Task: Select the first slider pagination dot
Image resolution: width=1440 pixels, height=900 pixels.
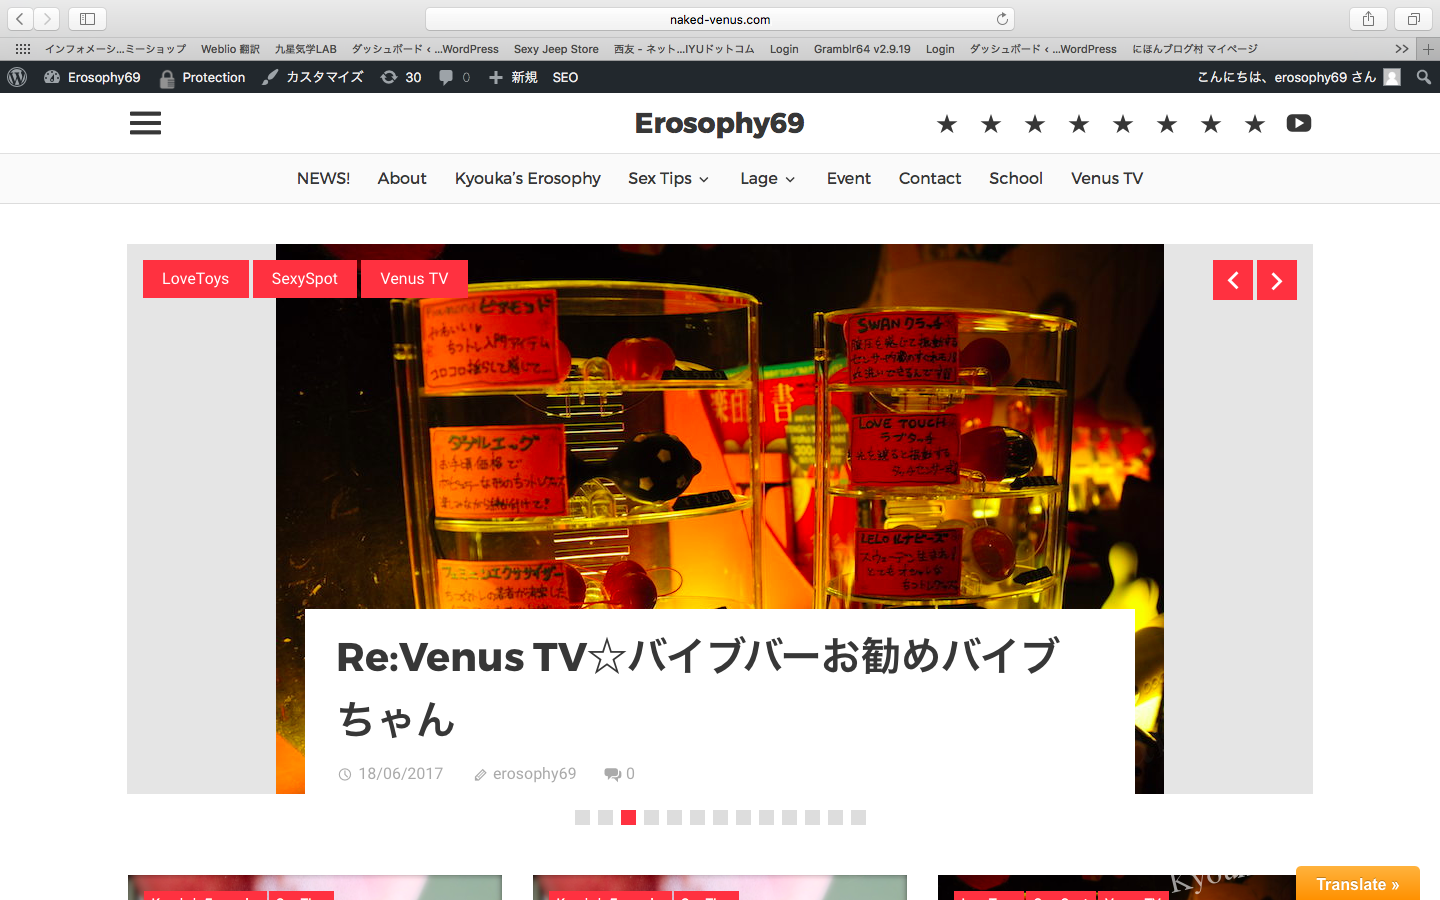Action: point(582,817)
